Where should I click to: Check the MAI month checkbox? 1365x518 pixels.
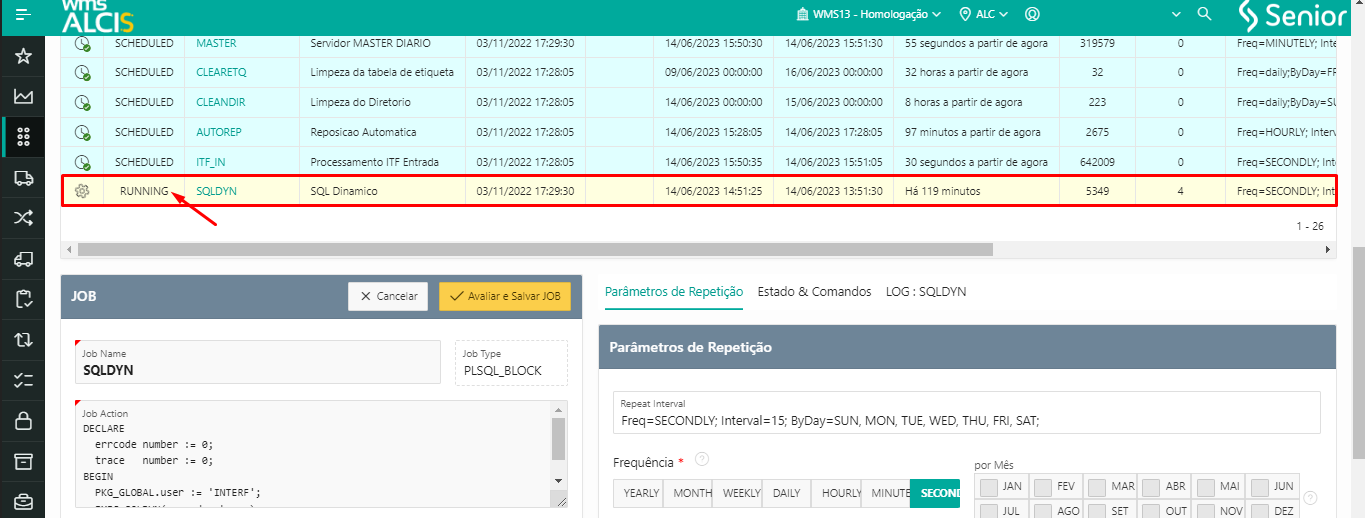point(1205,487)
